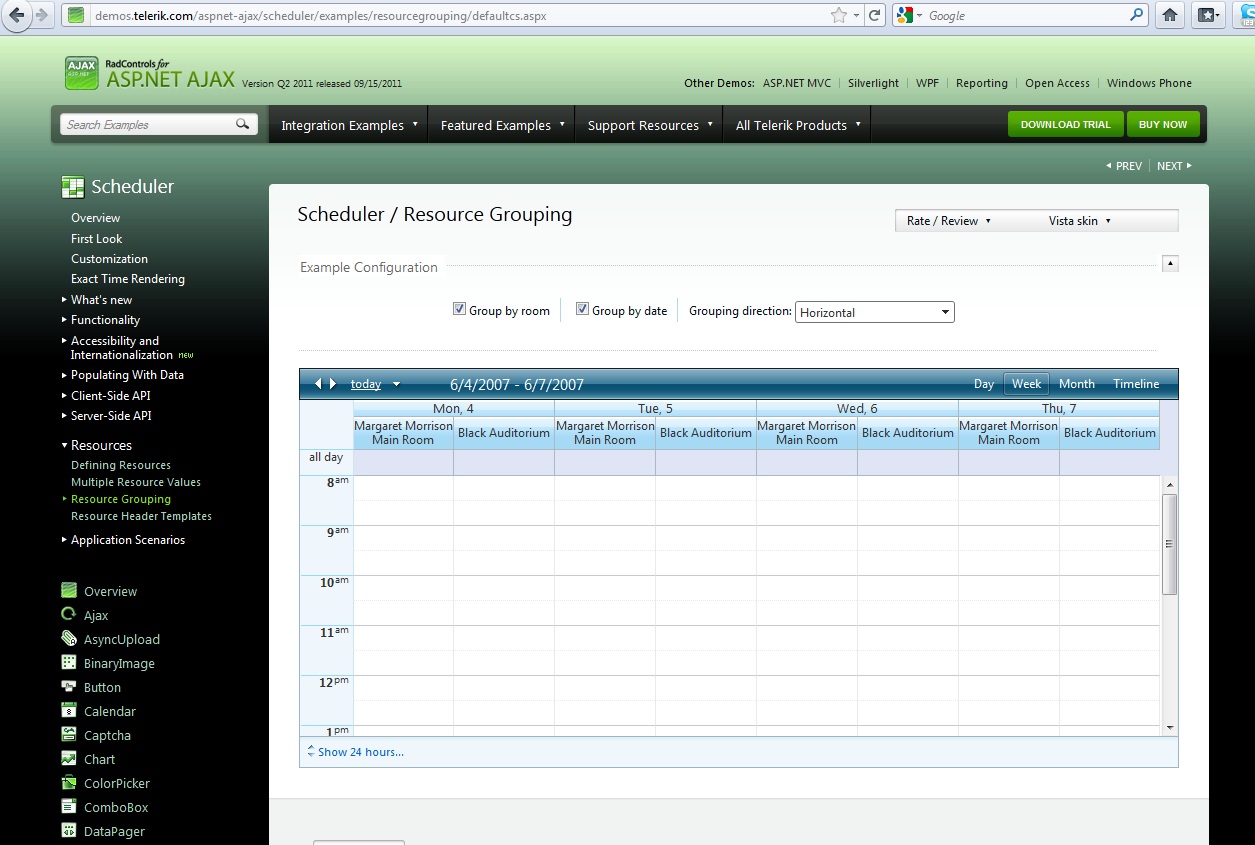Image resolution: width=1255 pixels, height=845 pixels.
Task: Click the bookmarks toolbar icon
Action: [1207, 15]
